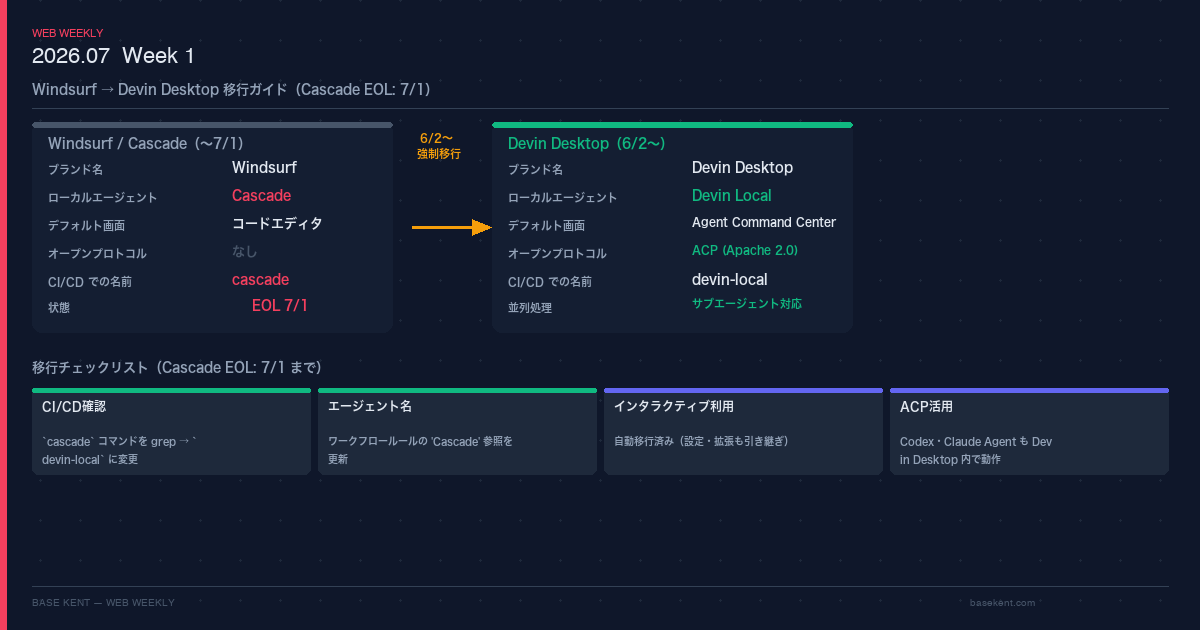Screen dimensions: 1200x630
Task: Click the 'ワークフロールールの 'Cascade' 参照を更新' description
Action: point(420,450)
